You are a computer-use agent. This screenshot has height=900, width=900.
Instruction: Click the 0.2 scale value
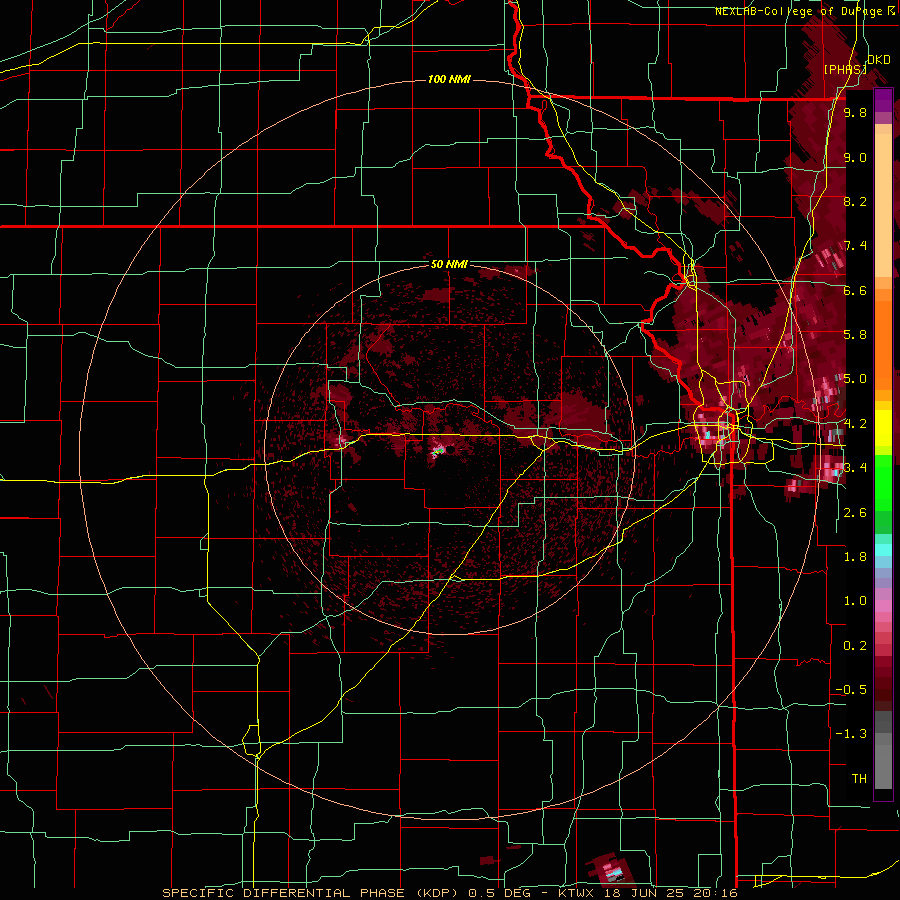coord(855,645)
